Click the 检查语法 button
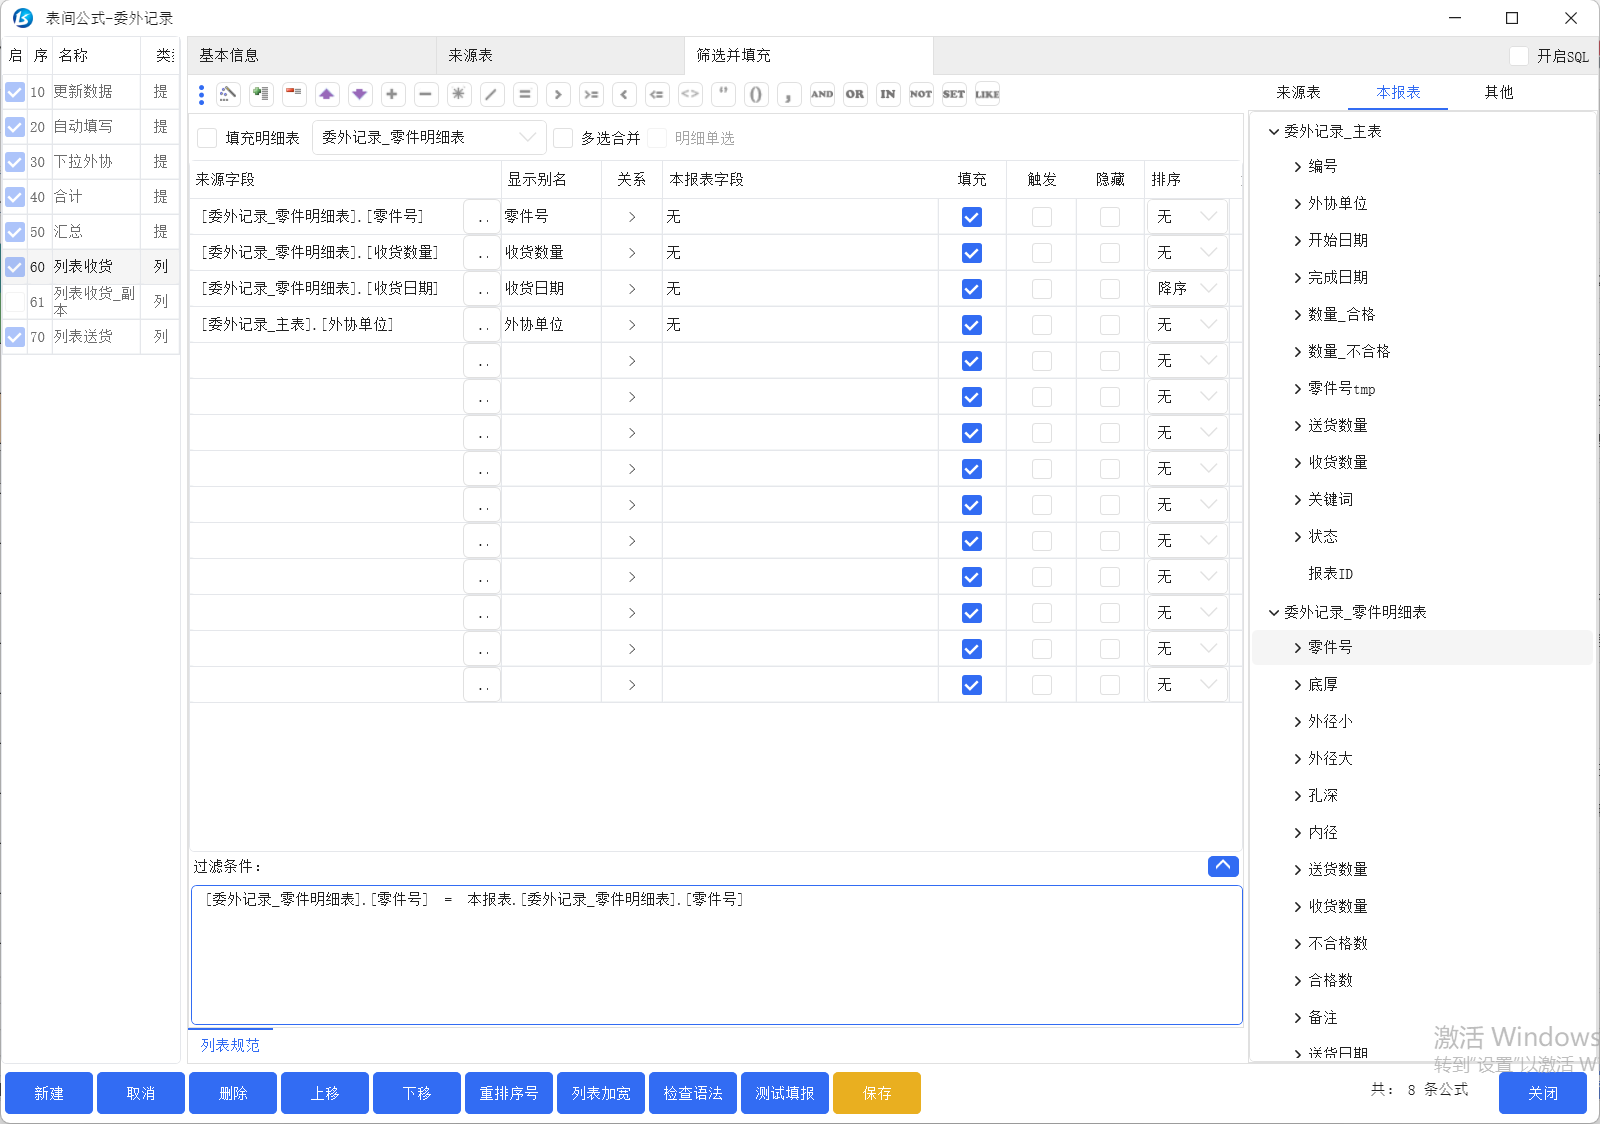 692,1093
